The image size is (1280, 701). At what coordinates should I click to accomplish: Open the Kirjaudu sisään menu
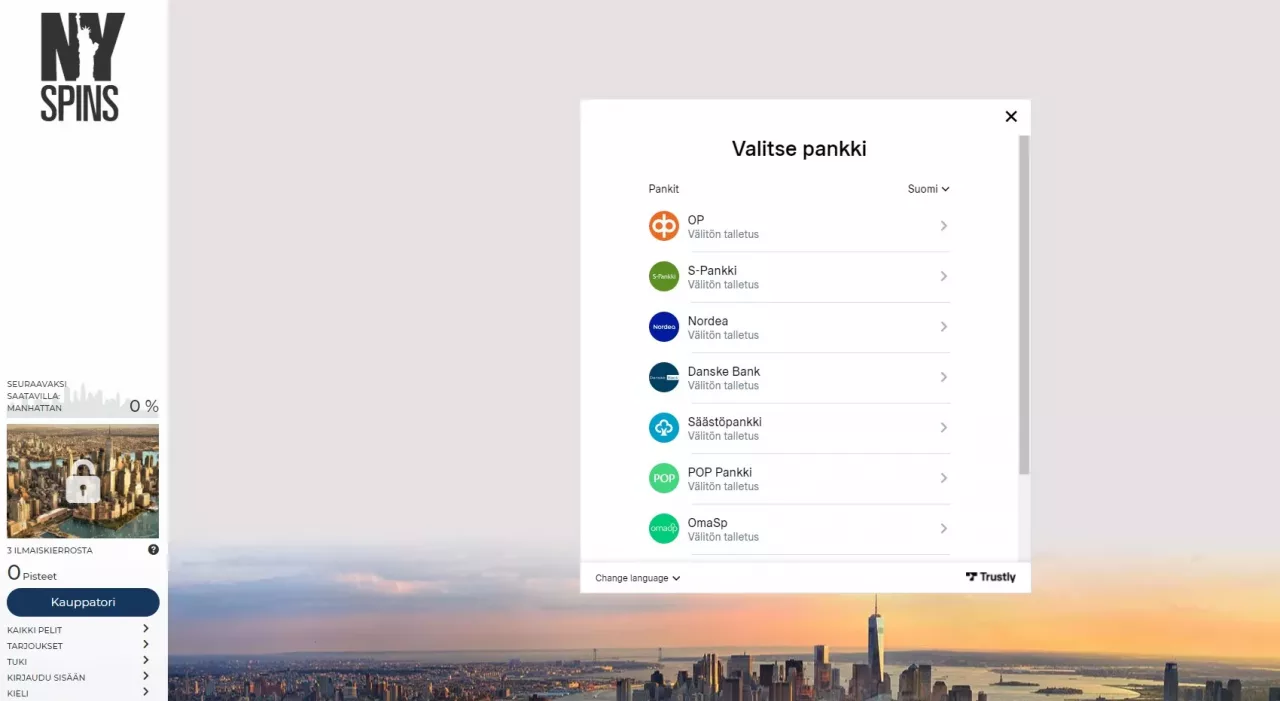[x=78, y=677]
